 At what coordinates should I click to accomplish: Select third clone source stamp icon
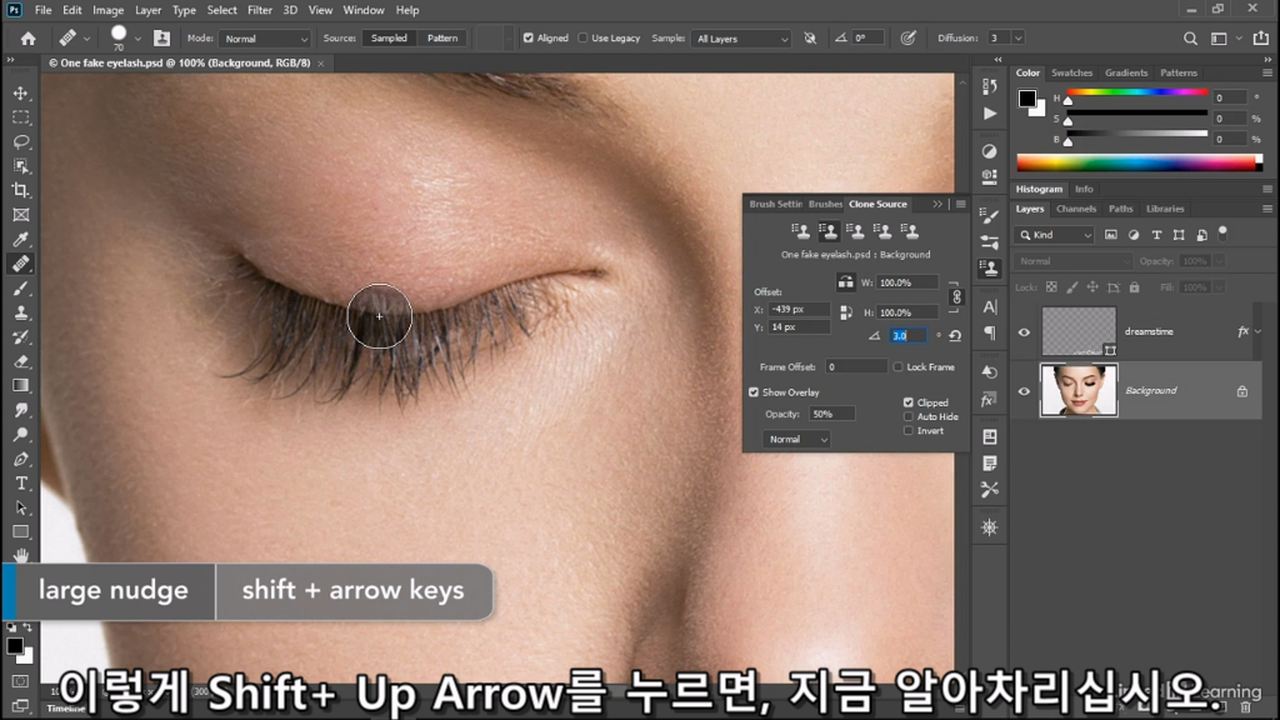855,231
